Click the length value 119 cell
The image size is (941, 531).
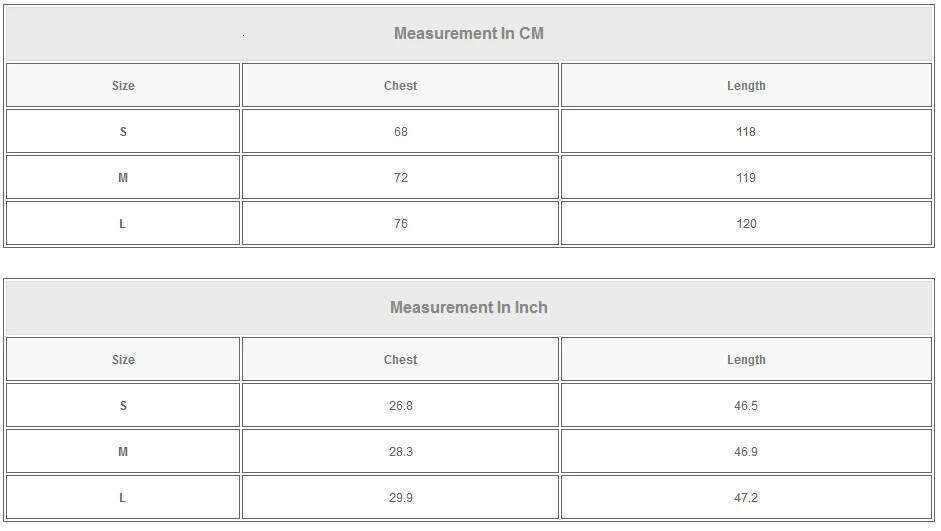[746, 178]
